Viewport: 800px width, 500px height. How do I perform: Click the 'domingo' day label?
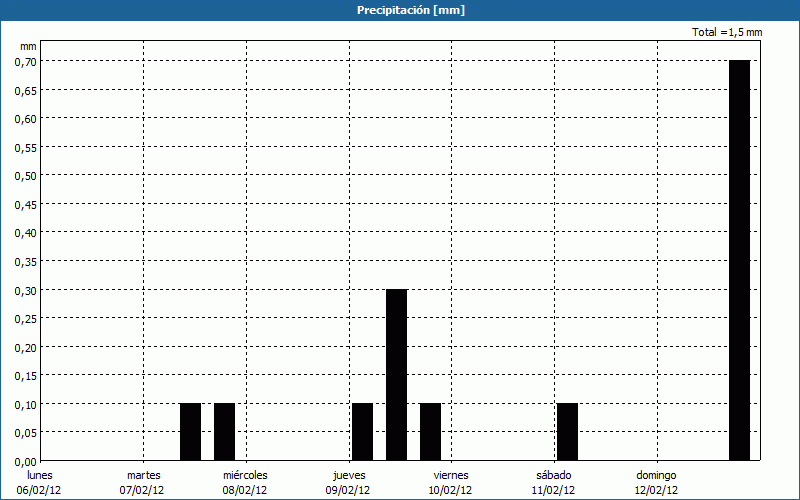point(657,475)
